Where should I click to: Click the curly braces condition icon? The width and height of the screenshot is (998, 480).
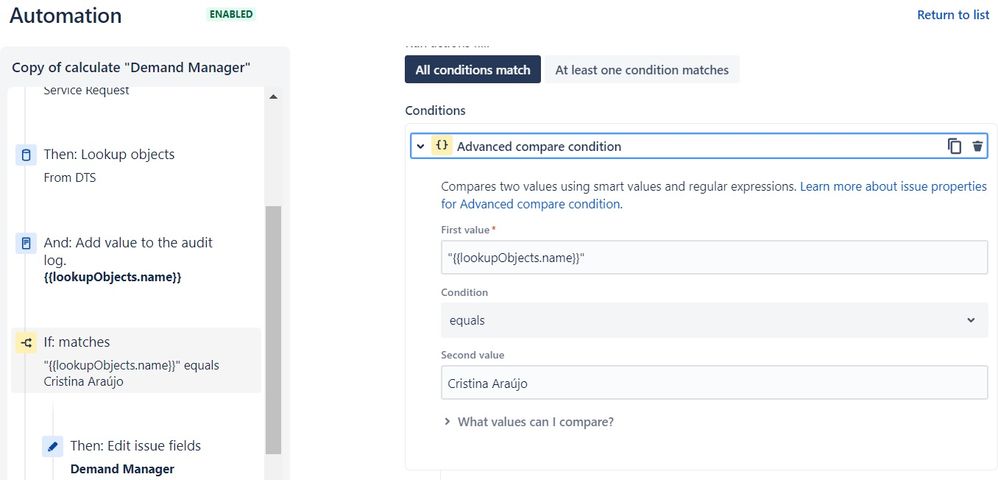441,146
